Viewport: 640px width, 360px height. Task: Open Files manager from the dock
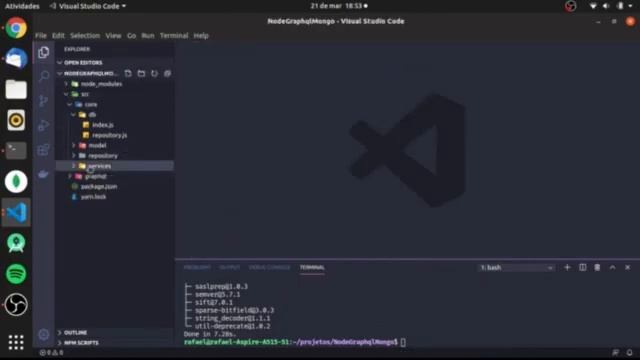[16, 89]
